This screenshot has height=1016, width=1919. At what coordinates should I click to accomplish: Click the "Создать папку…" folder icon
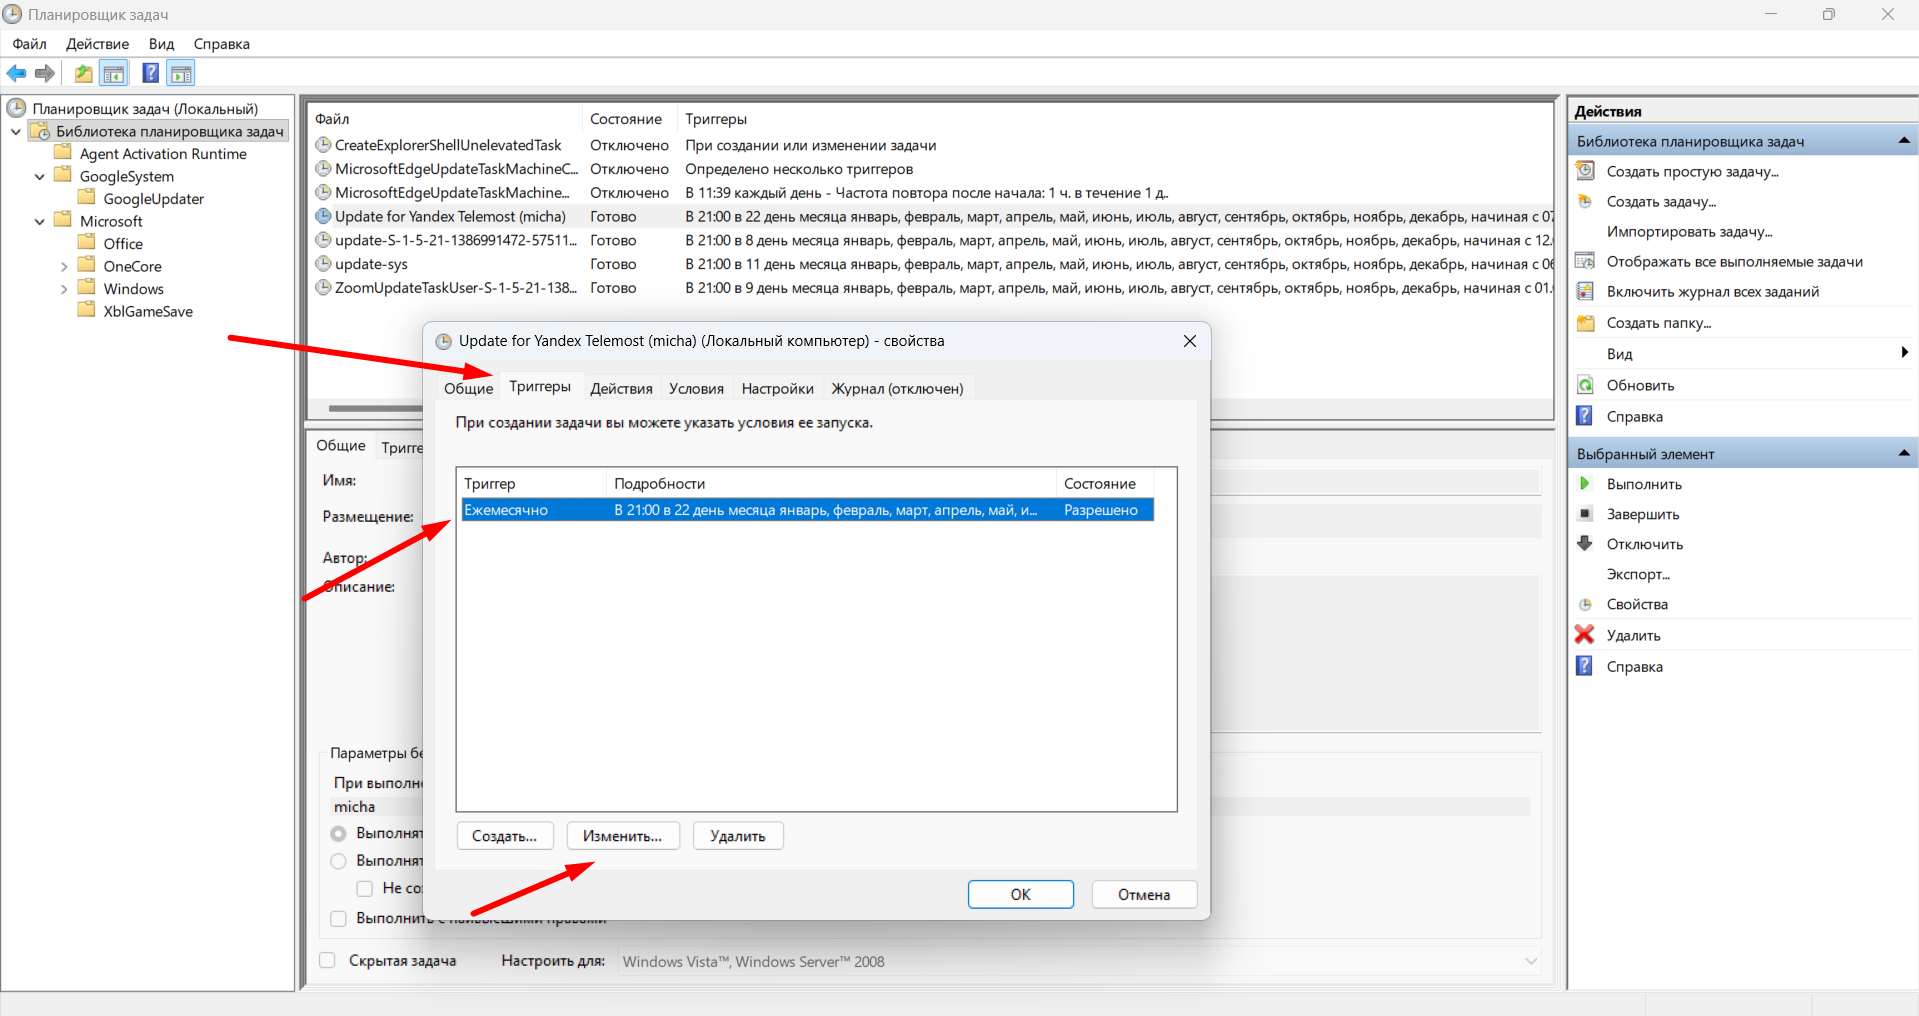click(x=1585, y=322)
